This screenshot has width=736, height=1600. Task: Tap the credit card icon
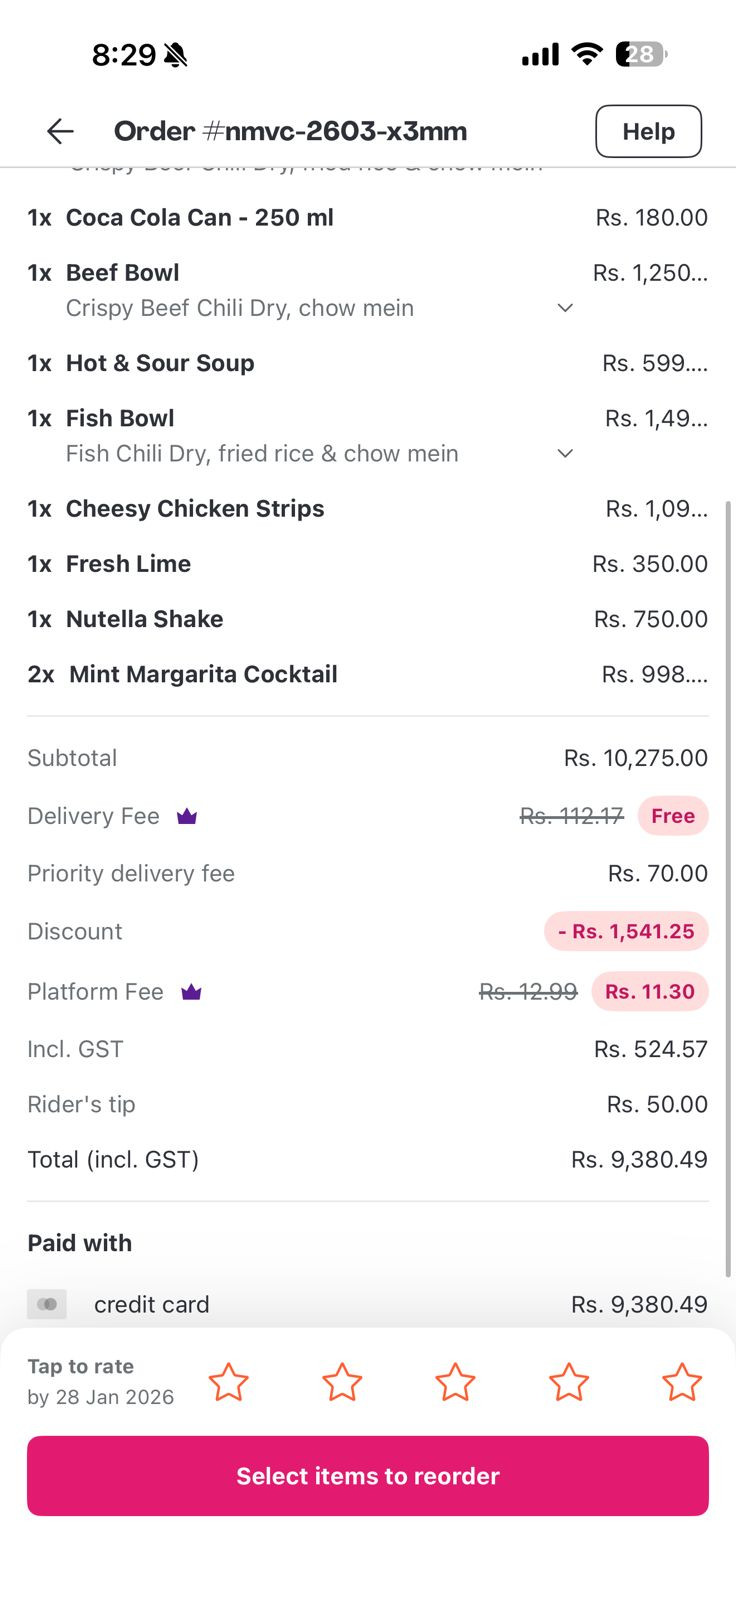[x=47, y=1304]
